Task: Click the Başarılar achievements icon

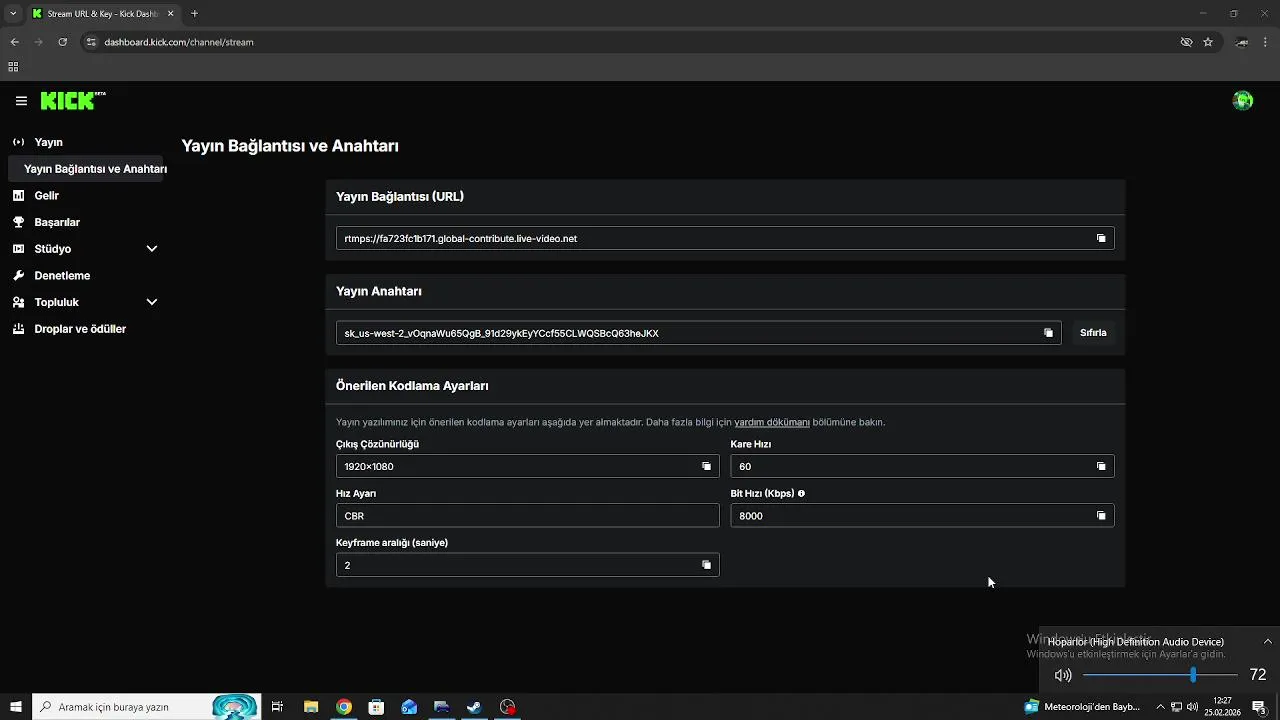Action: [x=18, y=222]
